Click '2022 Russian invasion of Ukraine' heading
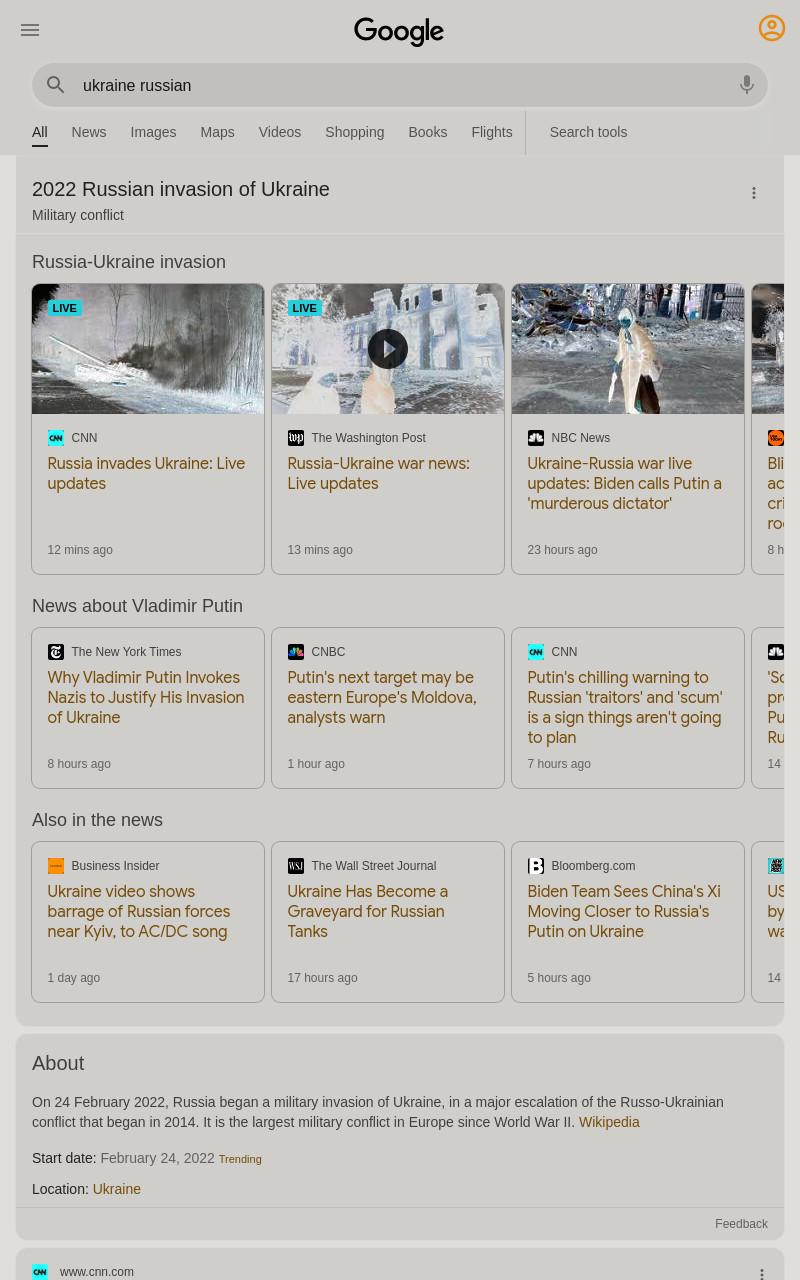This screenshot has height=1280, width=800. tap(181, 189)
